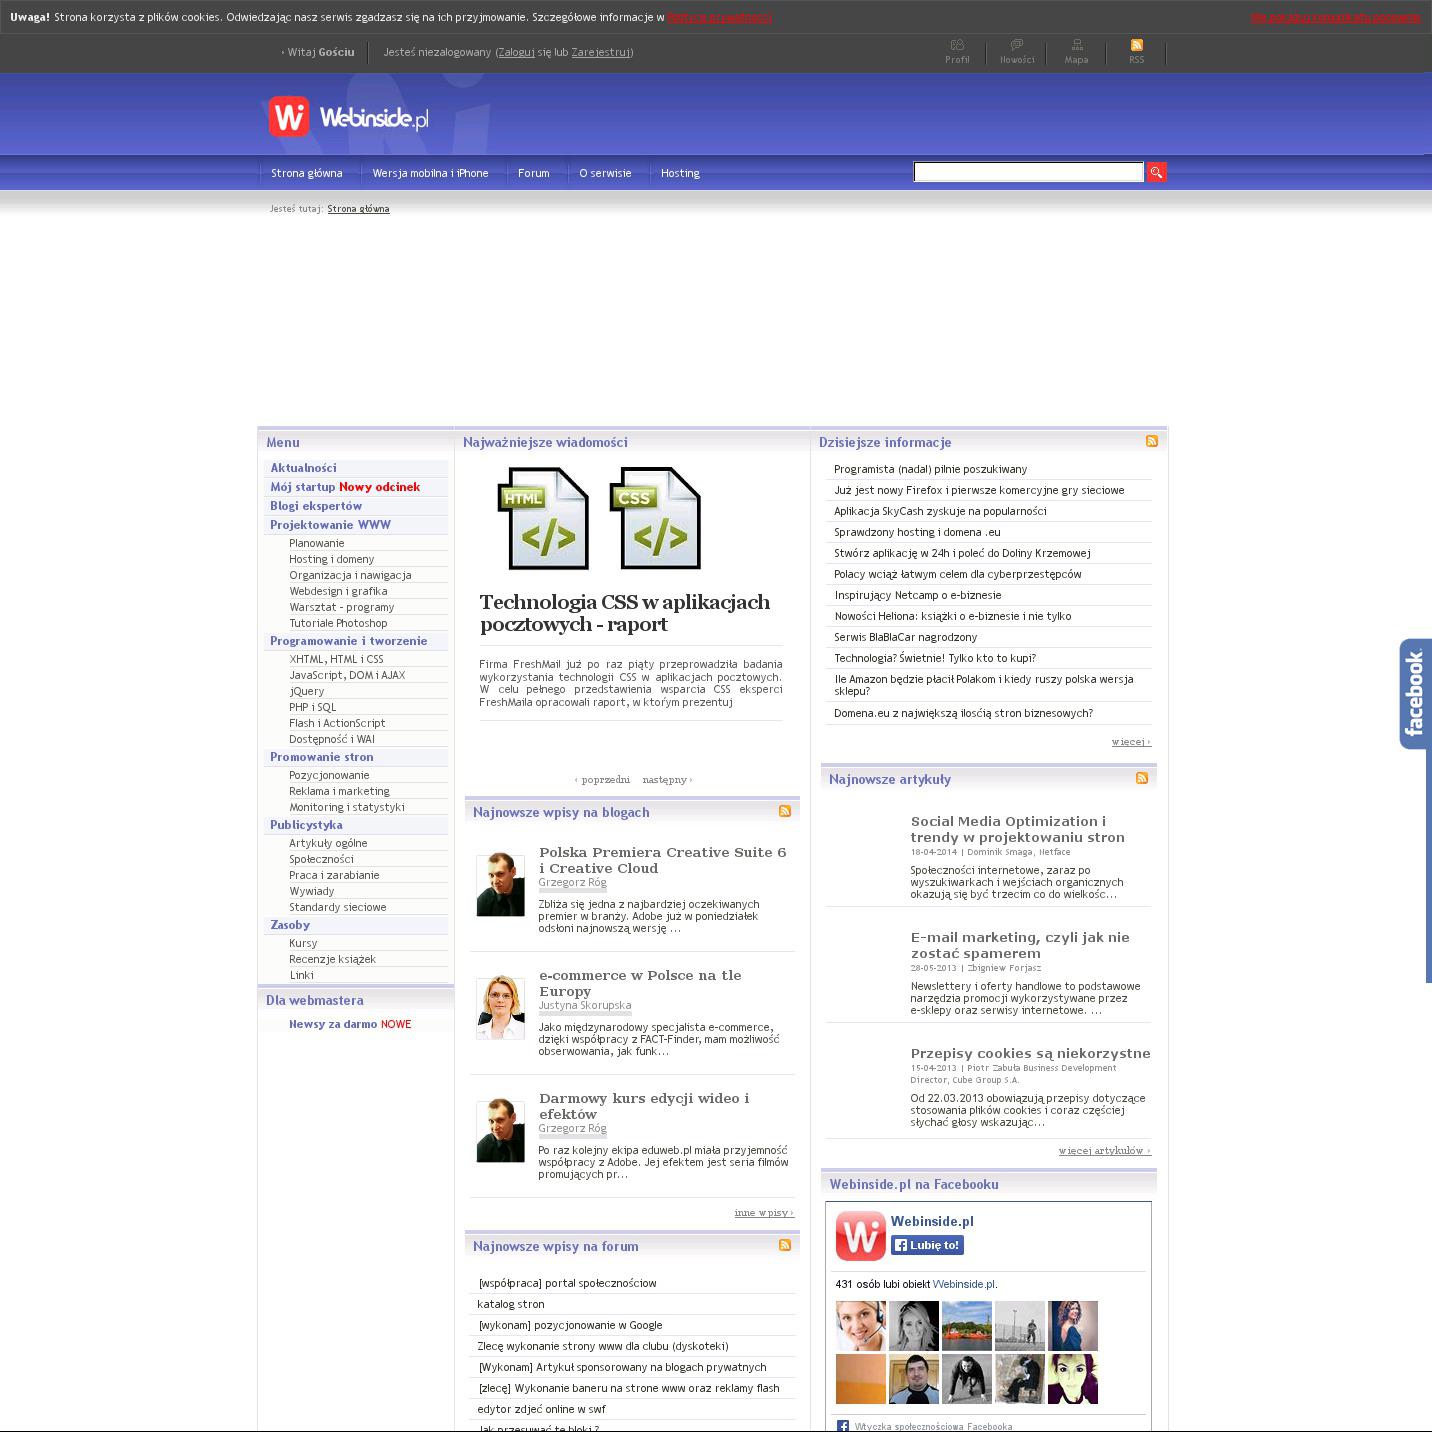Open RSS feed for Najnowsze wpisy na blogach

pos(785,811)
